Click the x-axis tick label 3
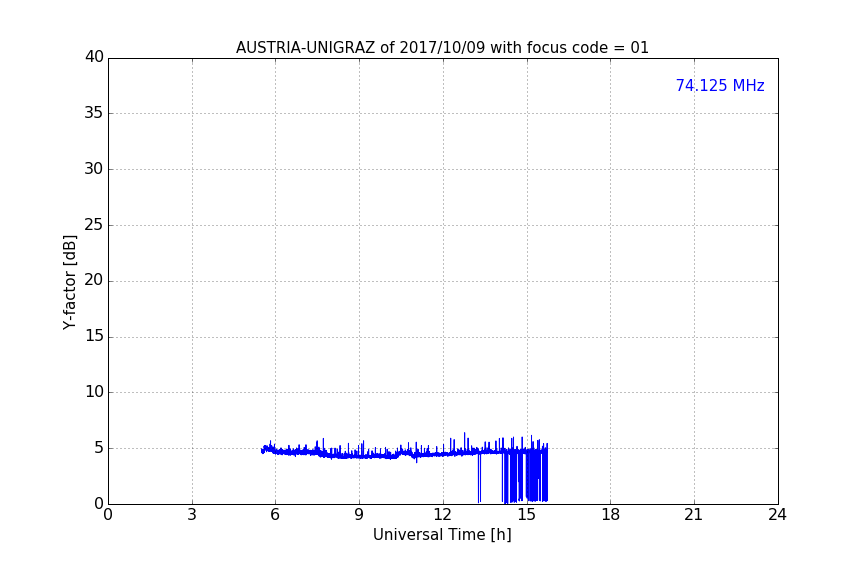The image size is (864, 576). pyautogui.click(x=192, y=515)
